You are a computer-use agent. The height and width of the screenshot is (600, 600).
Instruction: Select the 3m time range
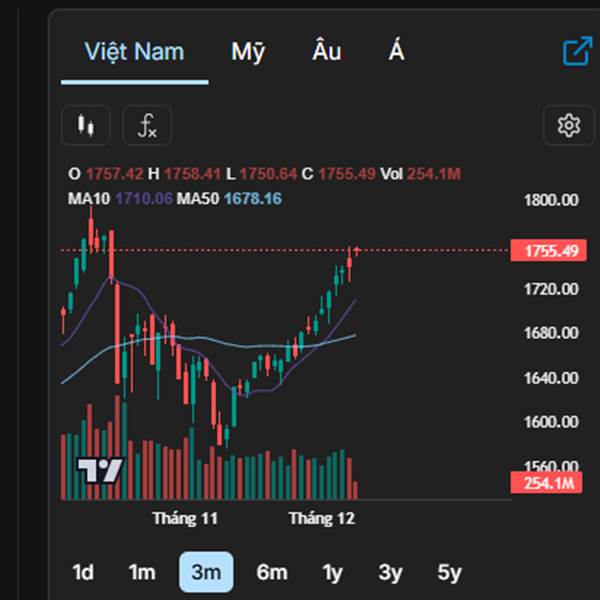[x=206, y=572]
